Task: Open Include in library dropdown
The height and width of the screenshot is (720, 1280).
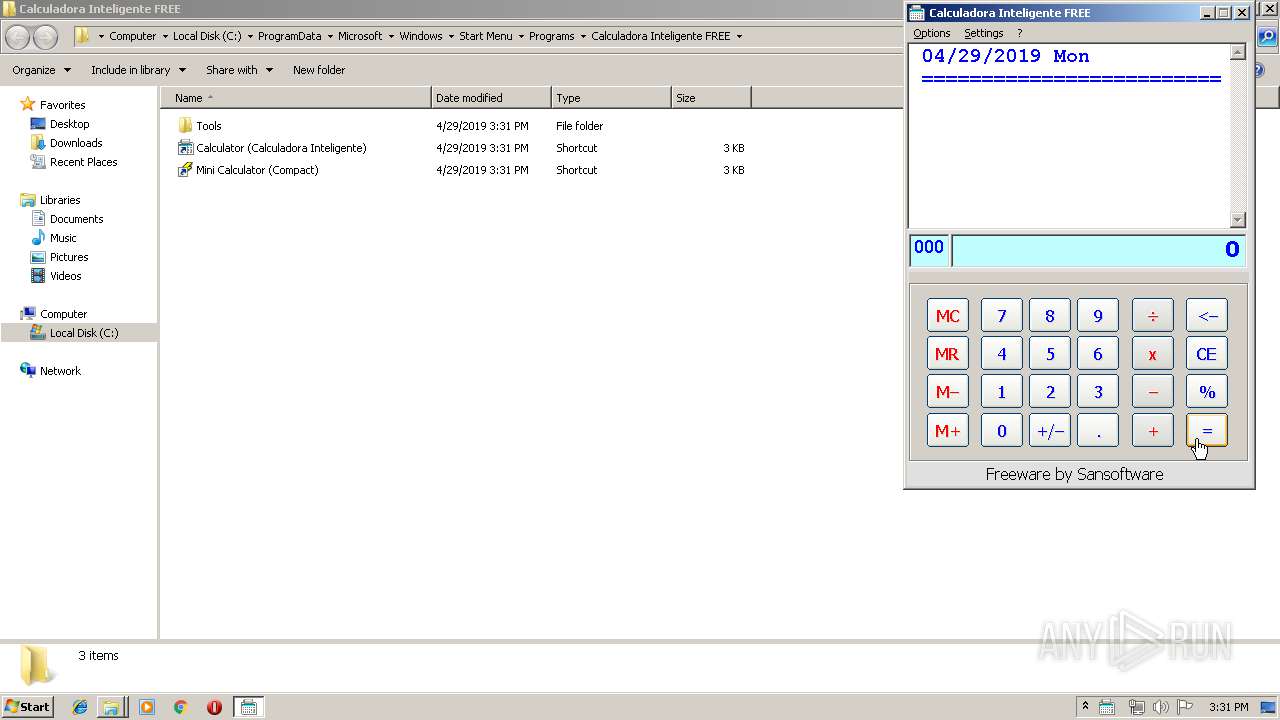Action: click(x=138, y=70)
